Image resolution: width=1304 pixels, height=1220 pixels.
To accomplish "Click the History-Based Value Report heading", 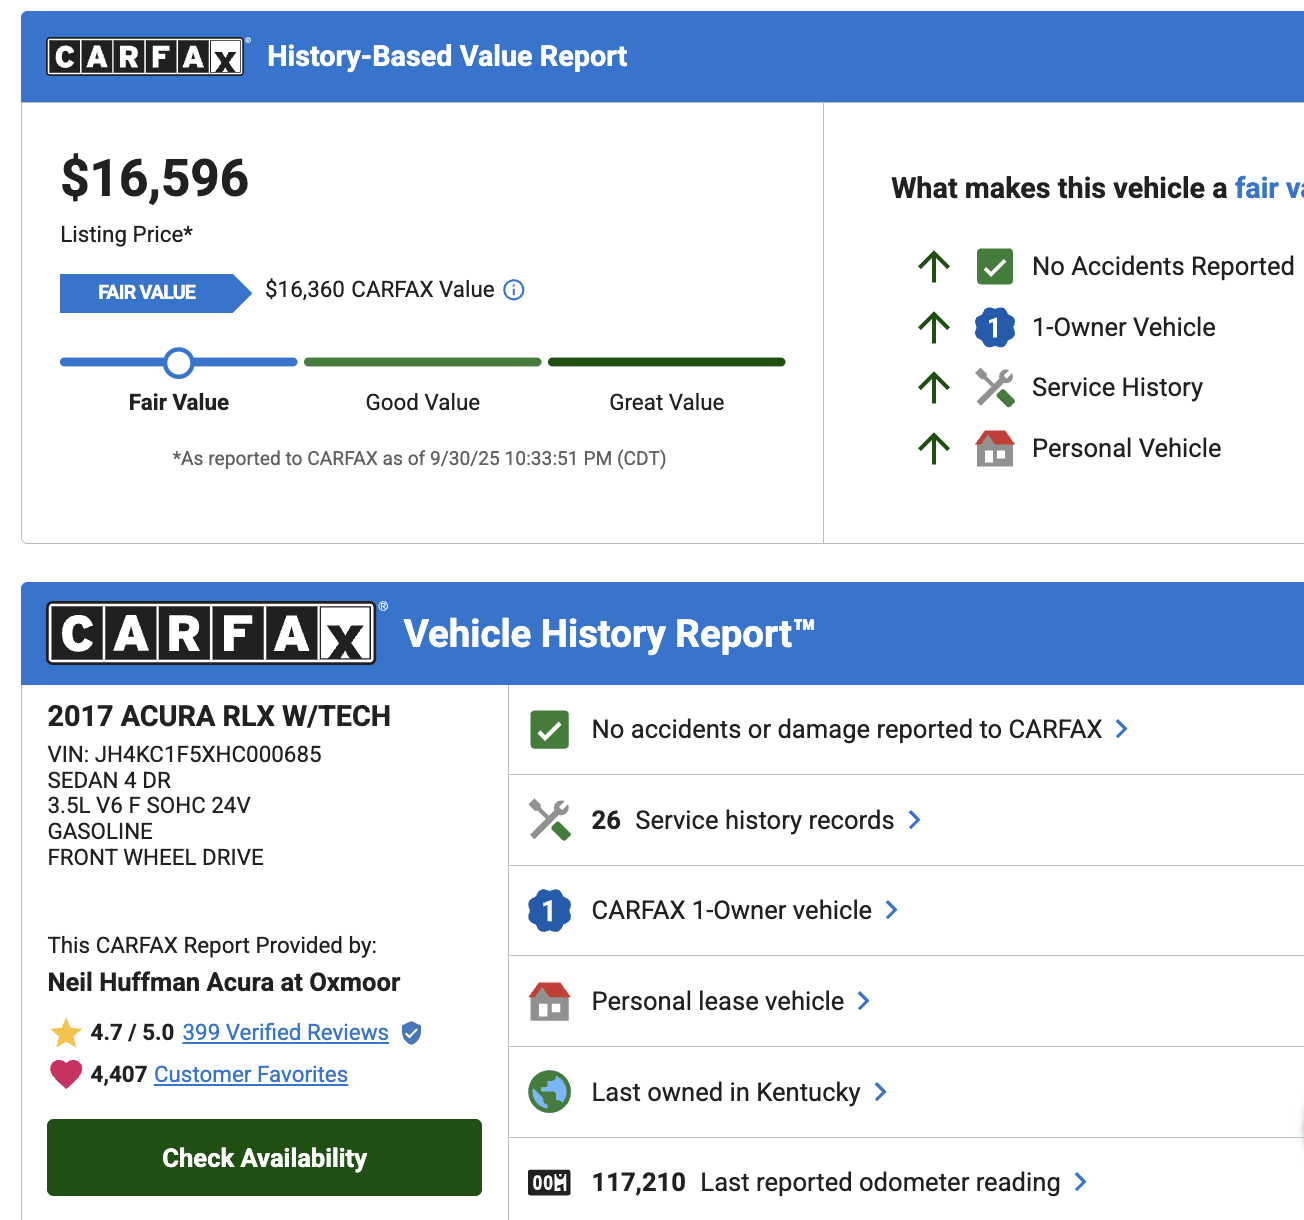I will click(447, 56).
